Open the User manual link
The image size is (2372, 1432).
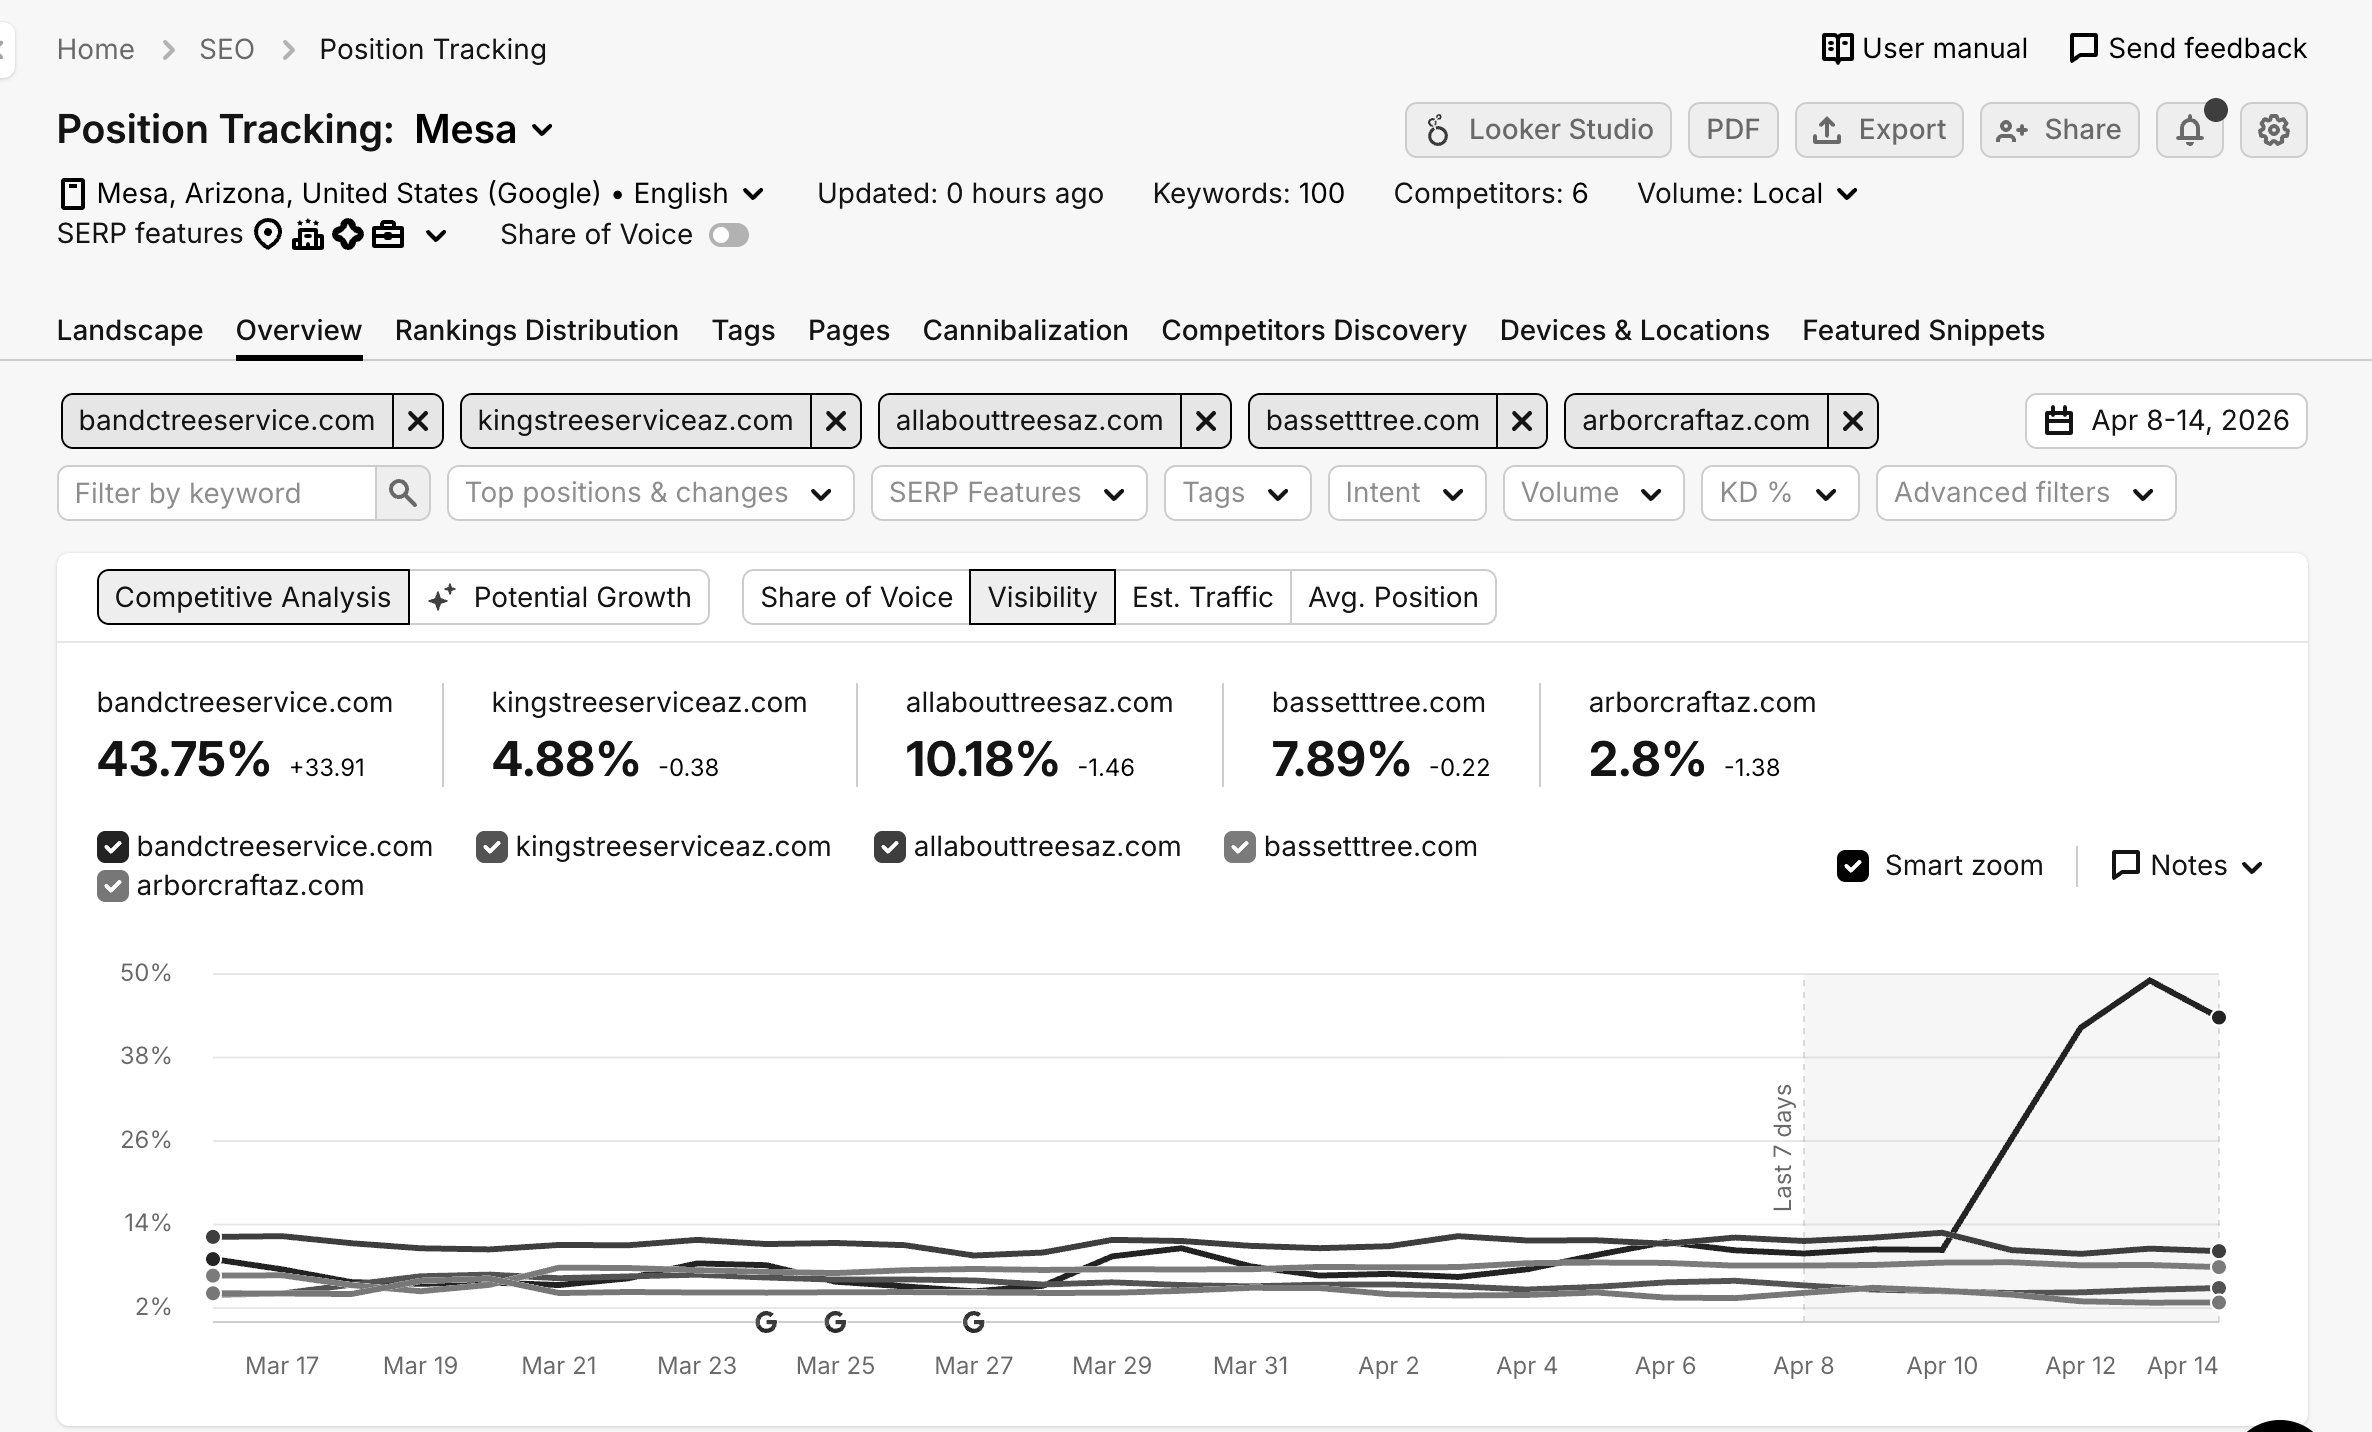[x=1923, y=48]
